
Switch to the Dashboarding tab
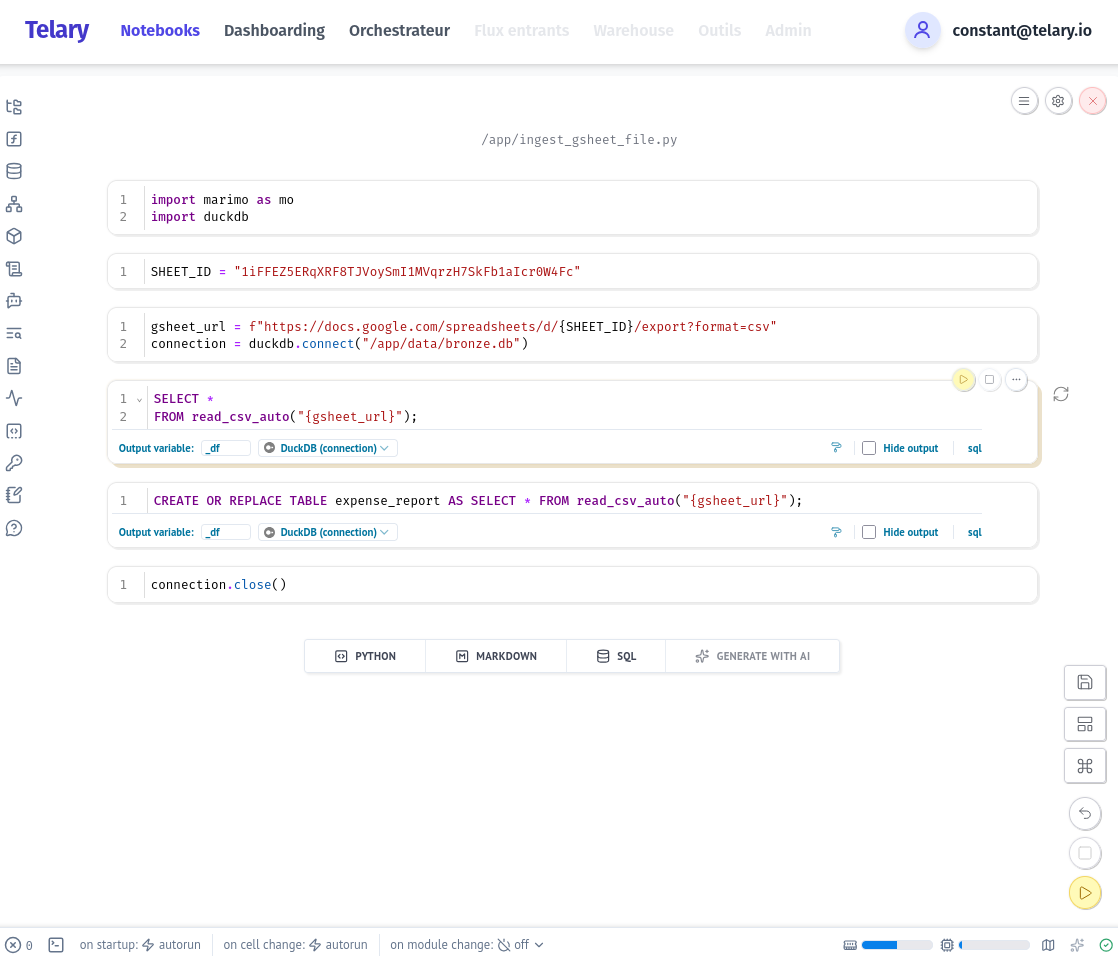point(274,31)
